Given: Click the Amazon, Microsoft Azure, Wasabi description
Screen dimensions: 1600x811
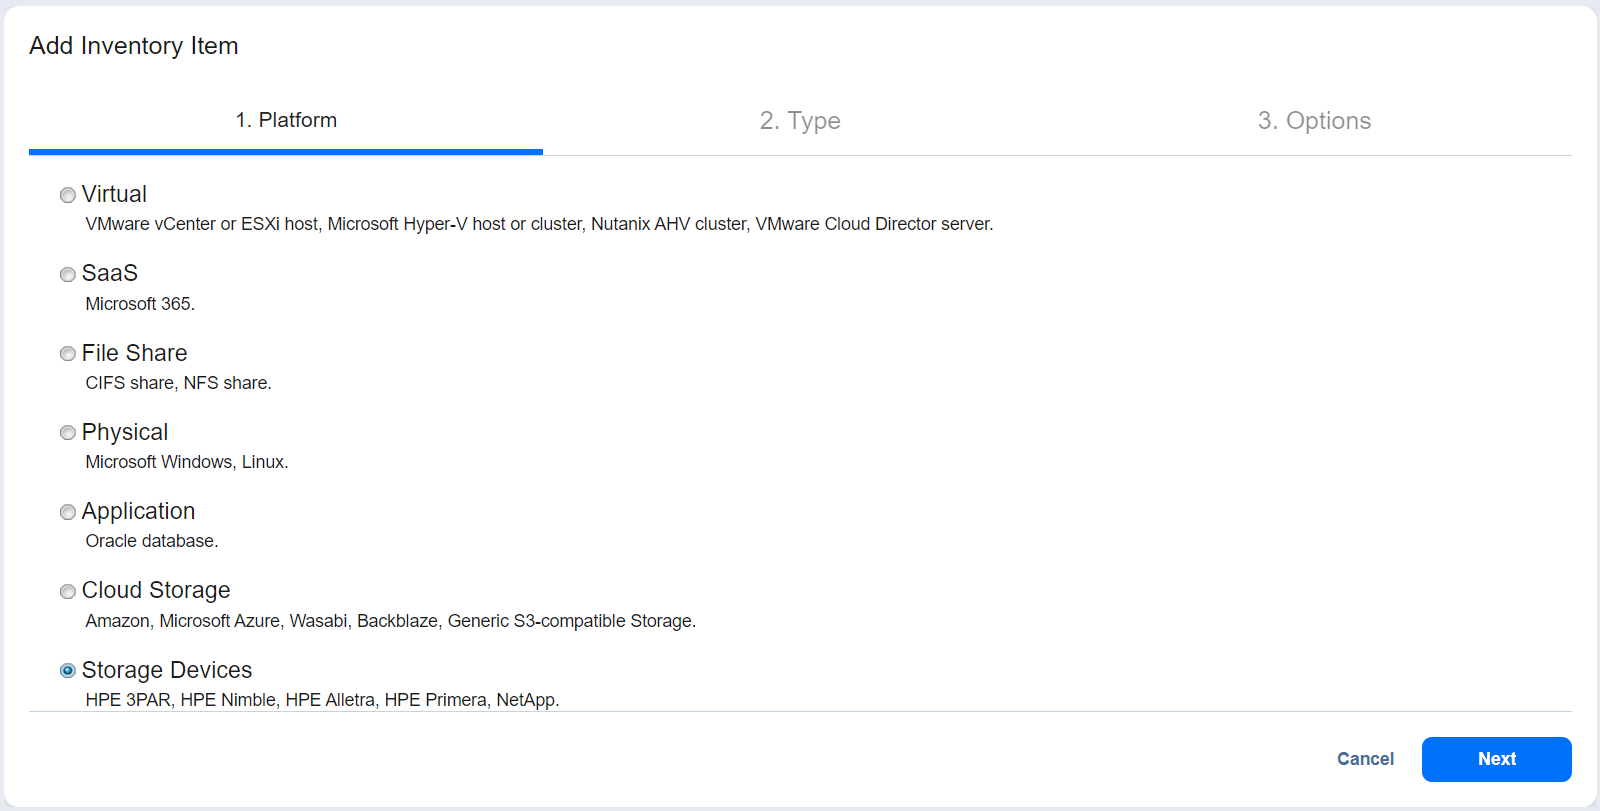Looking at the screenshot, I should pos(390,621).
